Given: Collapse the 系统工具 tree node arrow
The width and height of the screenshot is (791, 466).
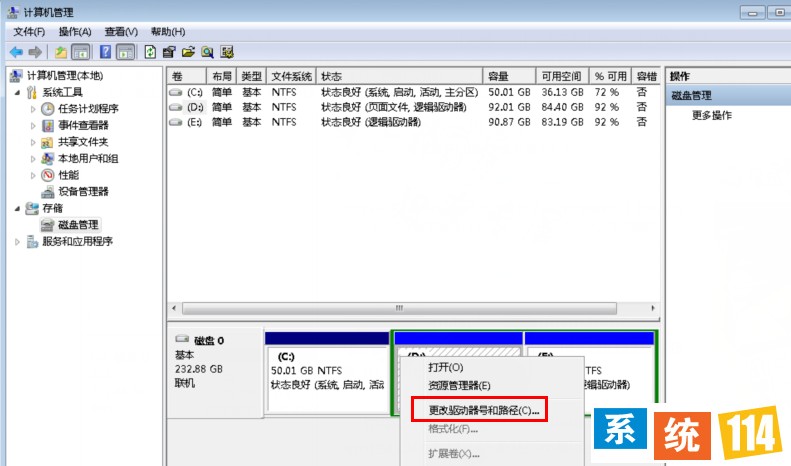Looking at the screenshot, I should pyautogui.click(x=18, y=92).
